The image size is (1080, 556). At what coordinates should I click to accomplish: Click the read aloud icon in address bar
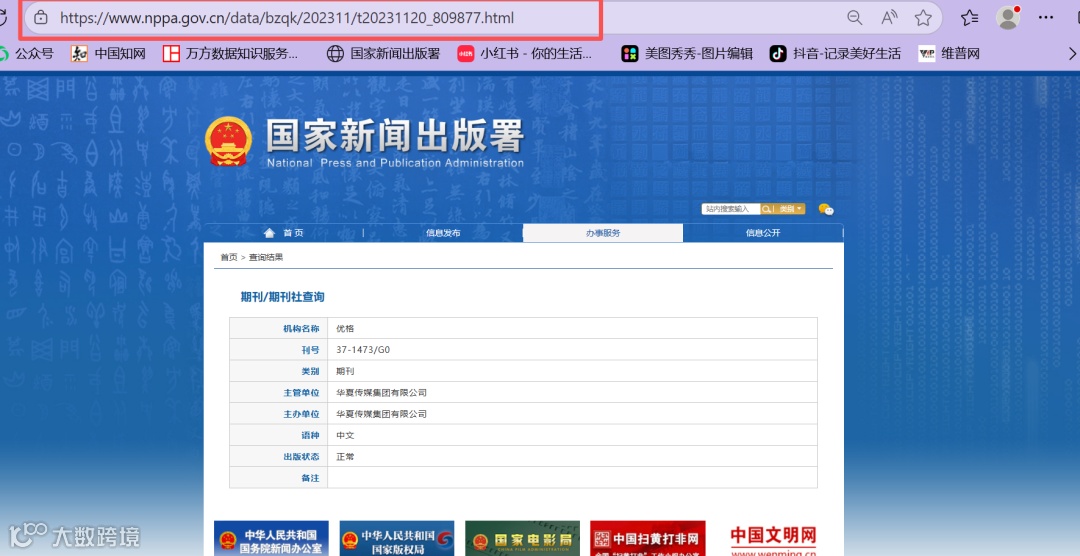[x=889, y=18]
